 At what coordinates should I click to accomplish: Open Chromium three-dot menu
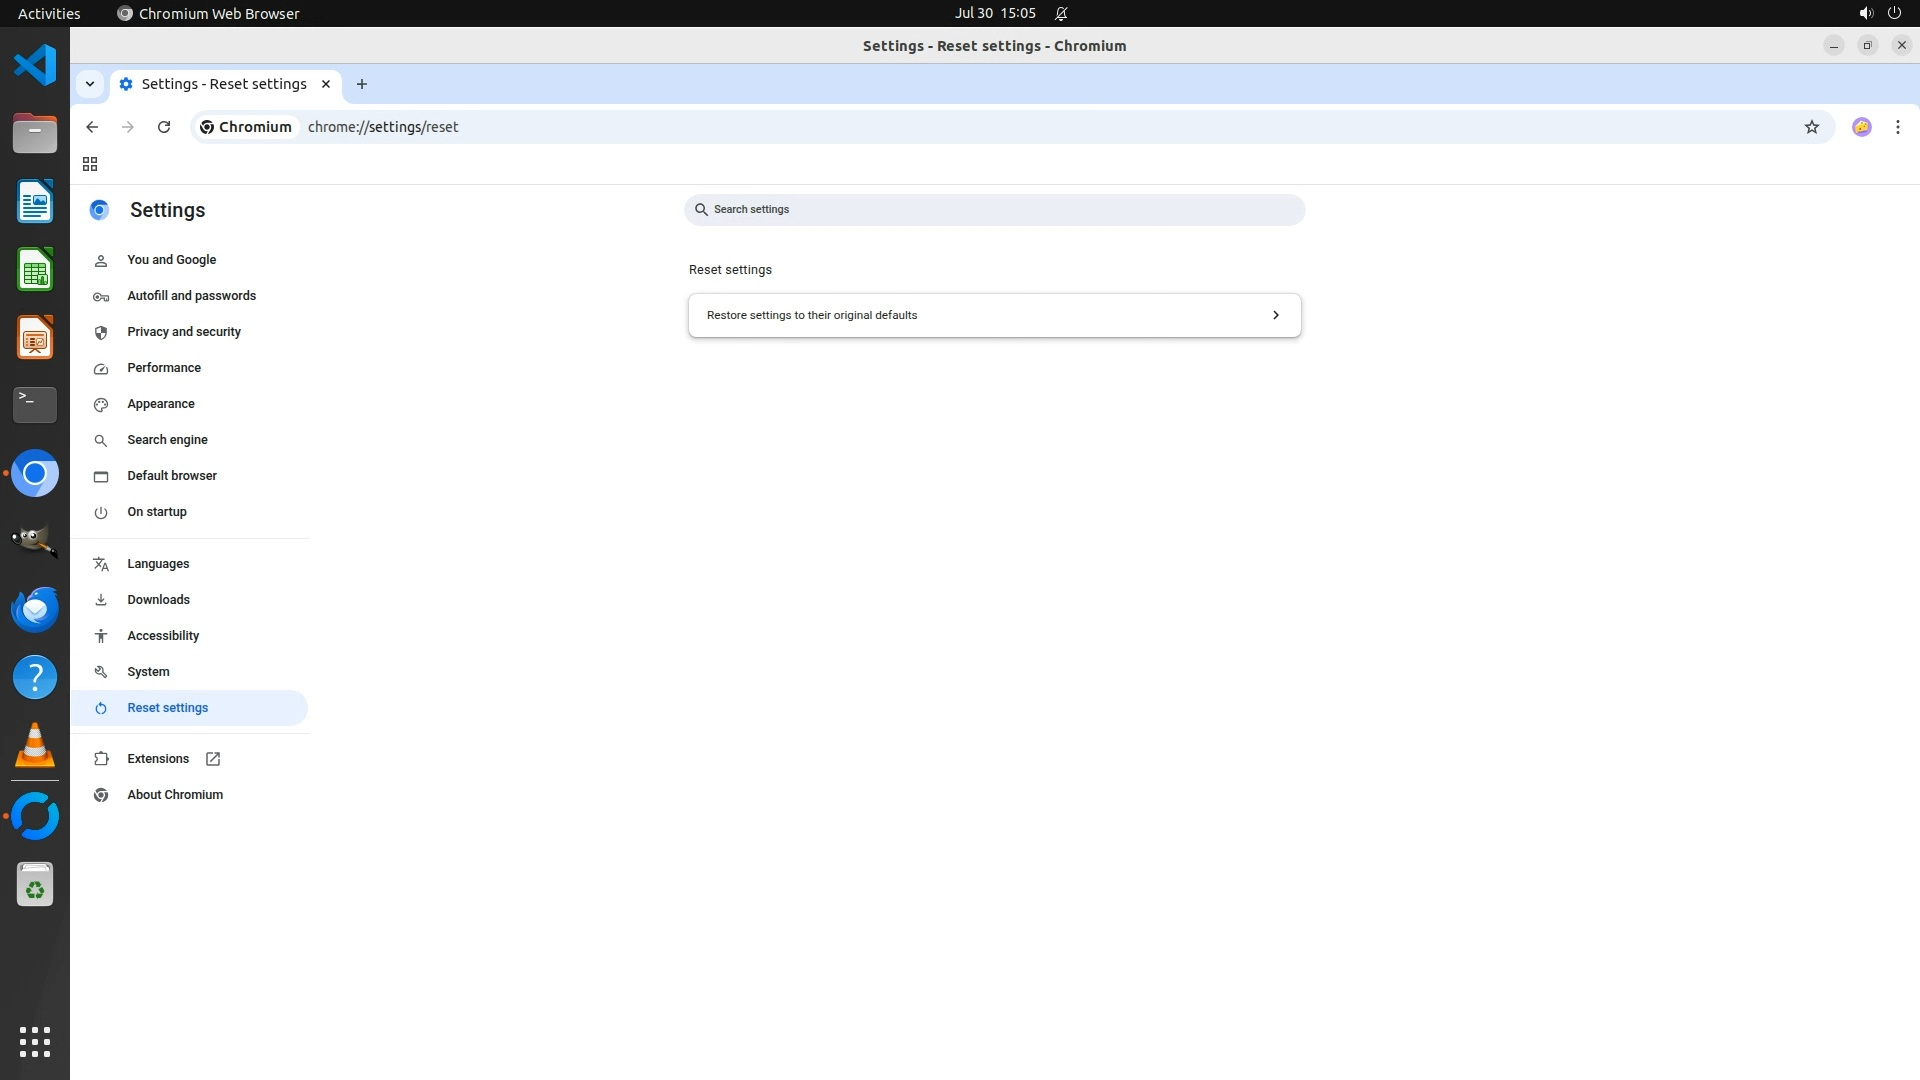pyautogui.click(x=1897, y=127)
